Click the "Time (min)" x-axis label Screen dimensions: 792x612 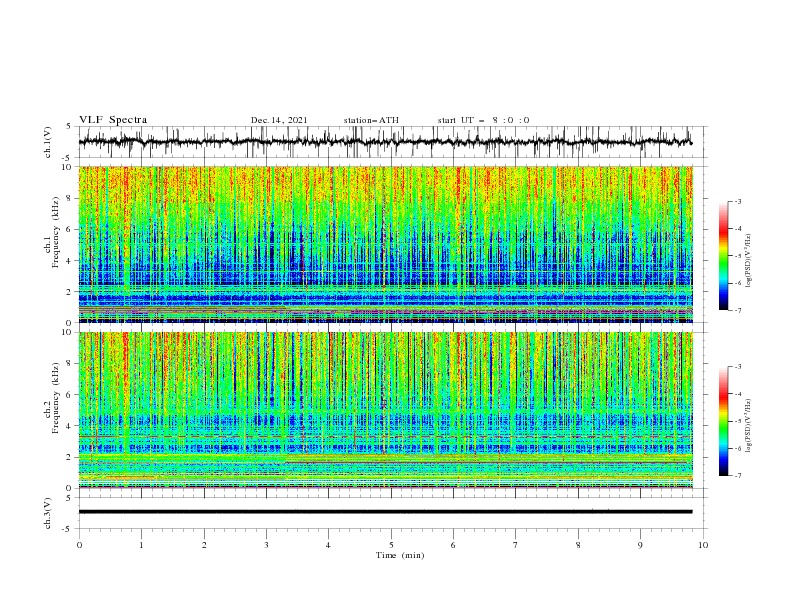(x=400, y=555)
